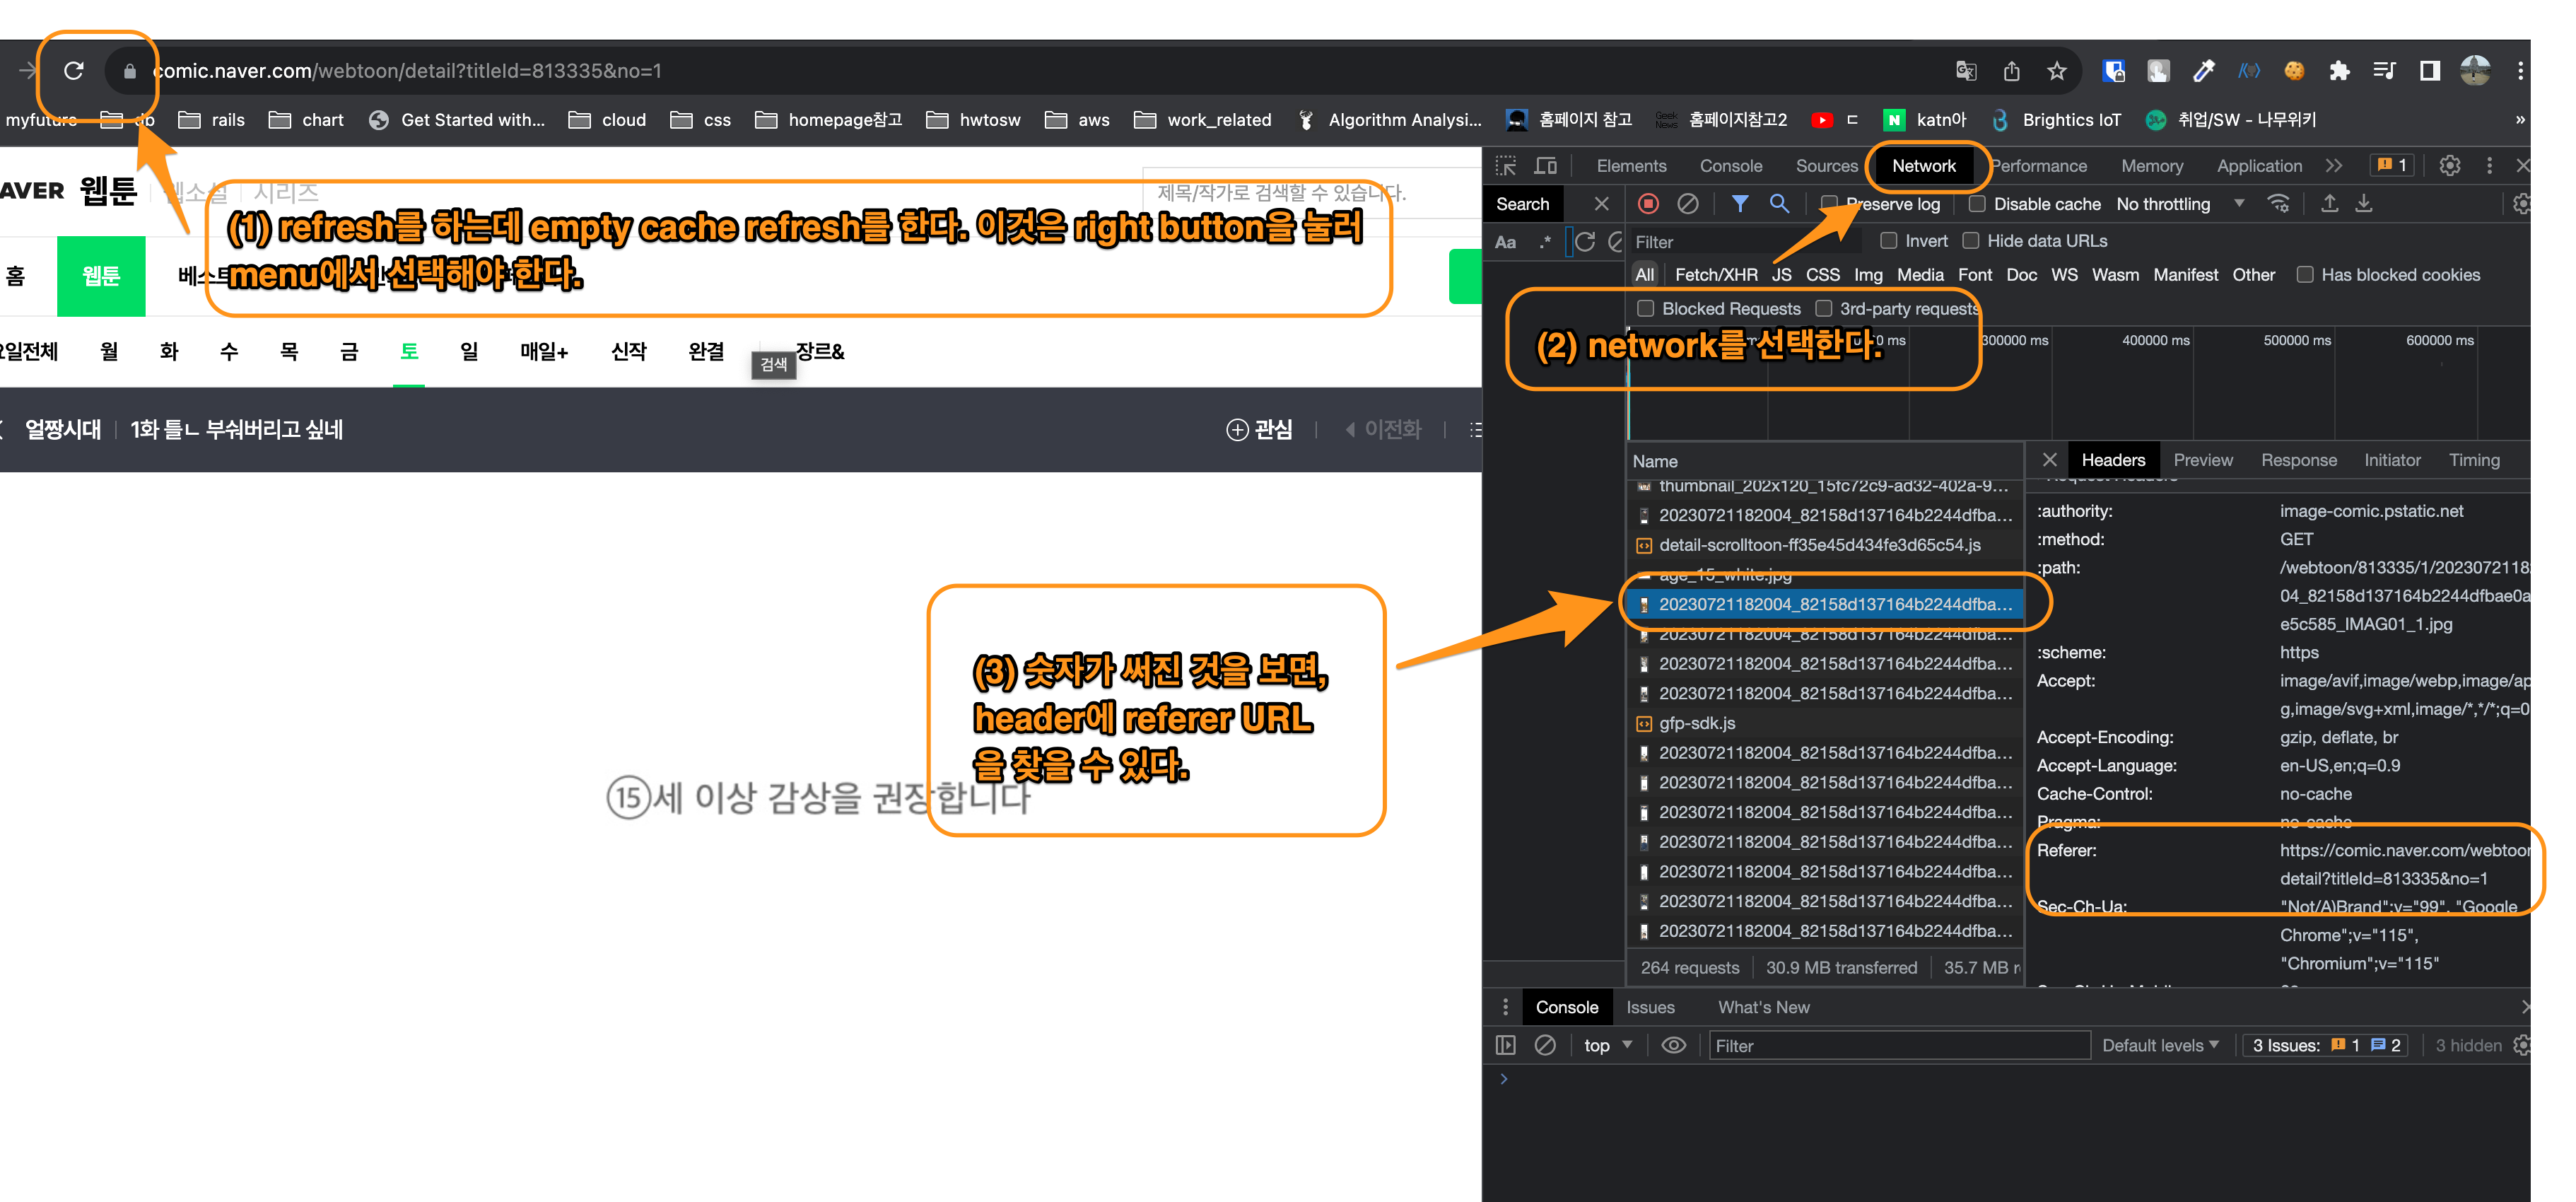Open the top JavaScript context dropdown

[1607, 1045]
